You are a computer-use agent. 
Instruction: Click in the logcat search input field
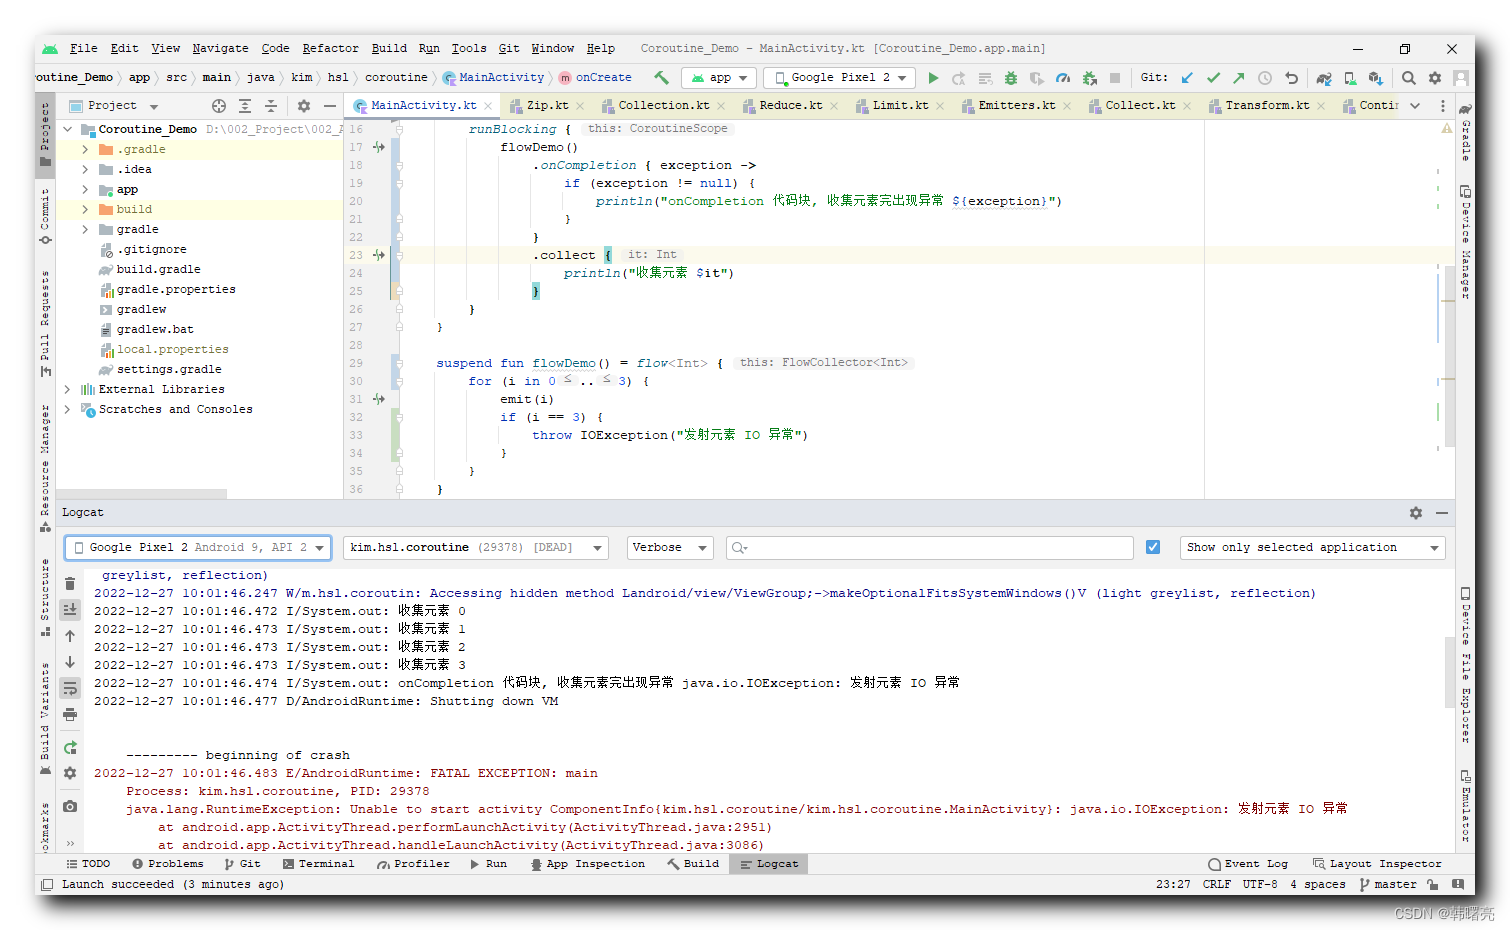pyautogui.click(x=929, y=548)
